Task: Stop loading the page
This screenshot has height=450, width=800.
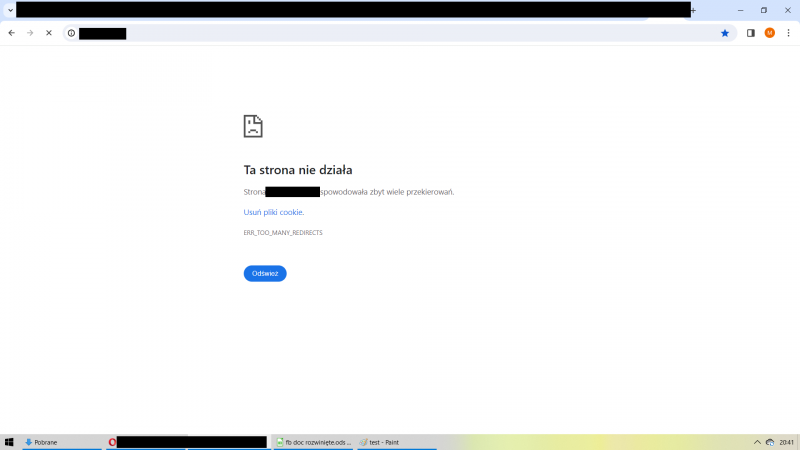Action: 49,33
